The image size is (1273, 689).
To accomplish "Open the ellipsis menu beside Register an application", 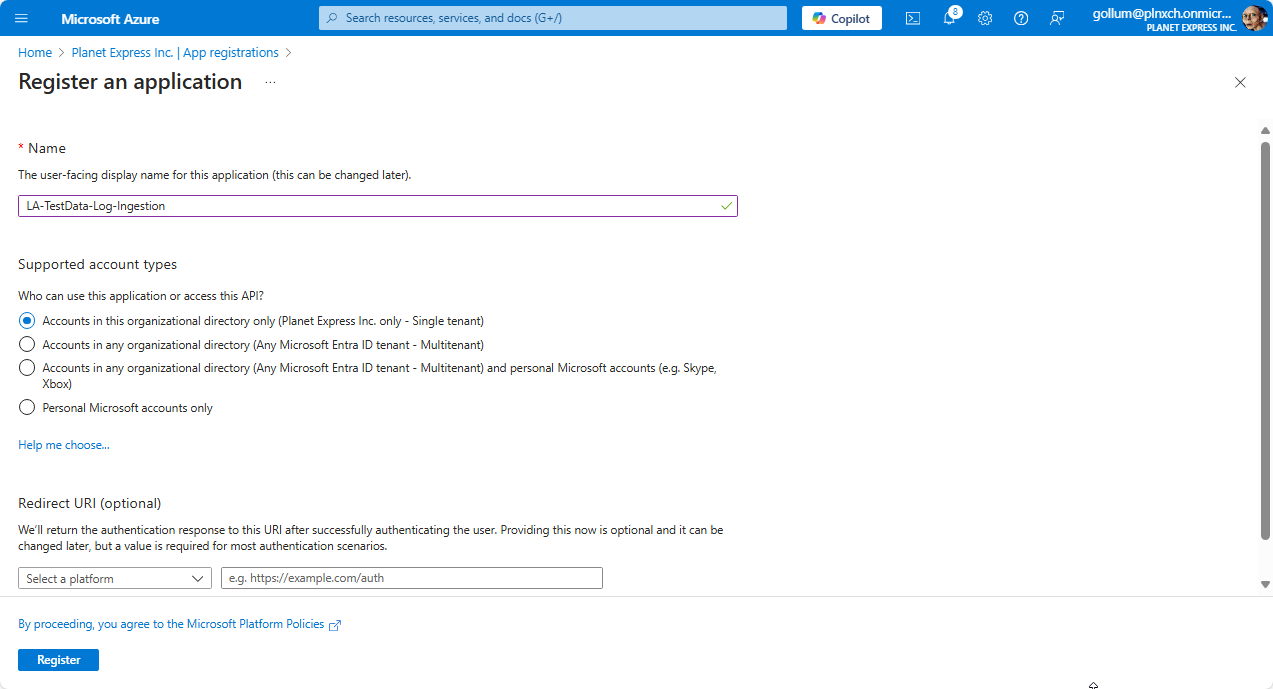I will tap(268, 83).
